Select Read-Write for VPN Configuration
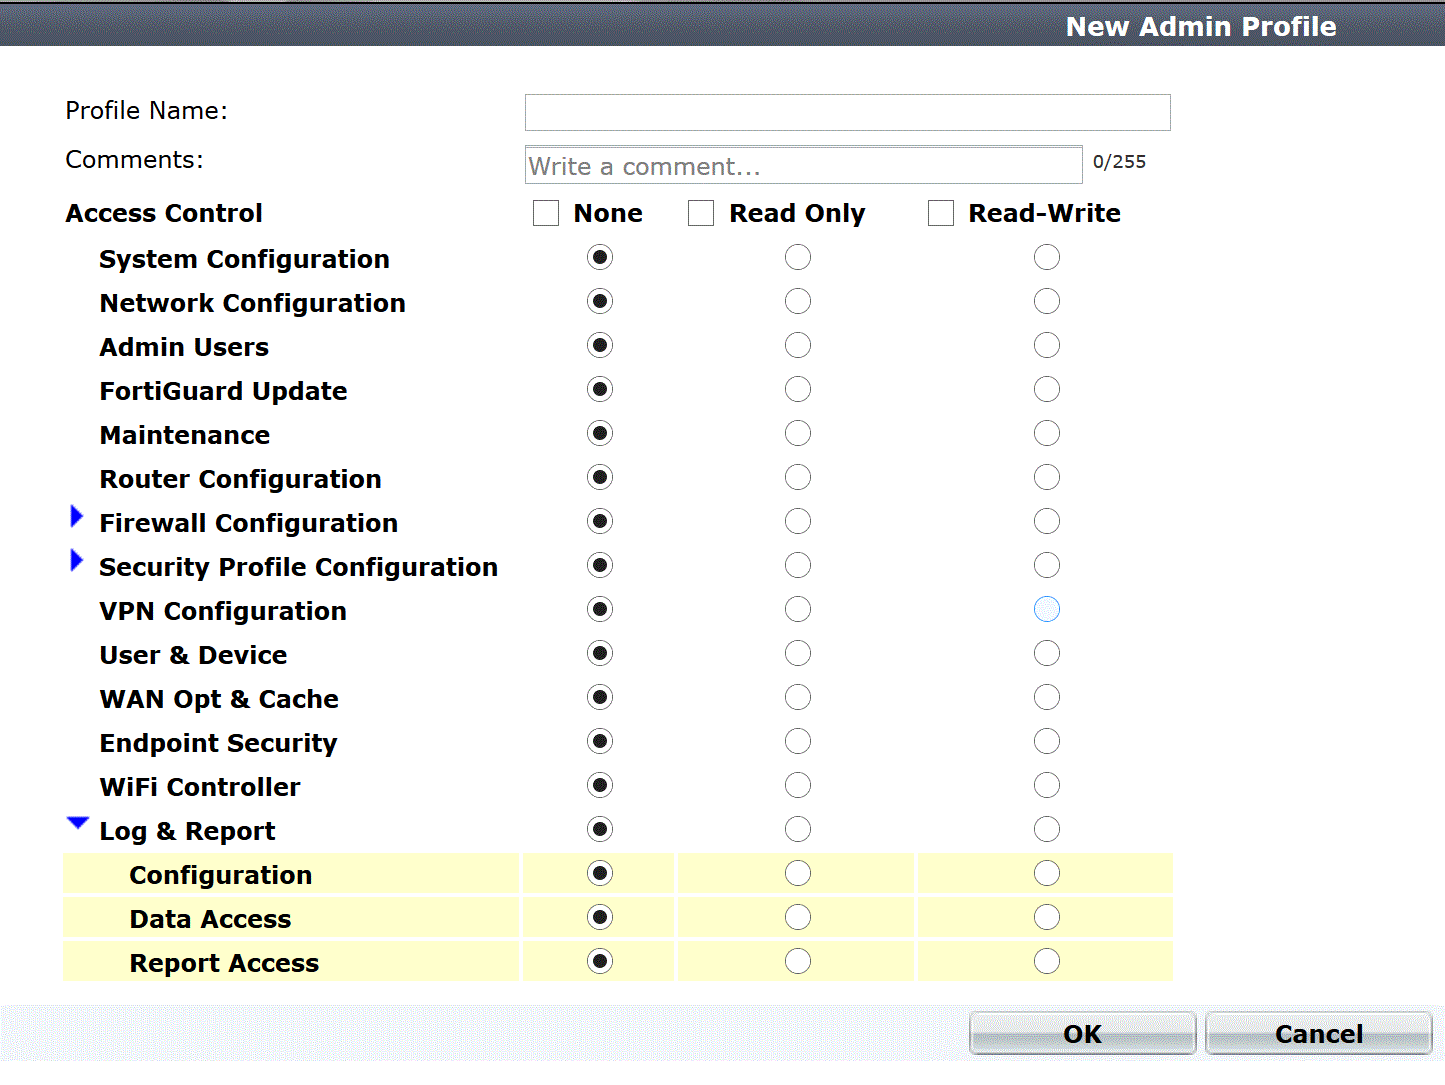 (x=1047, y=610)
